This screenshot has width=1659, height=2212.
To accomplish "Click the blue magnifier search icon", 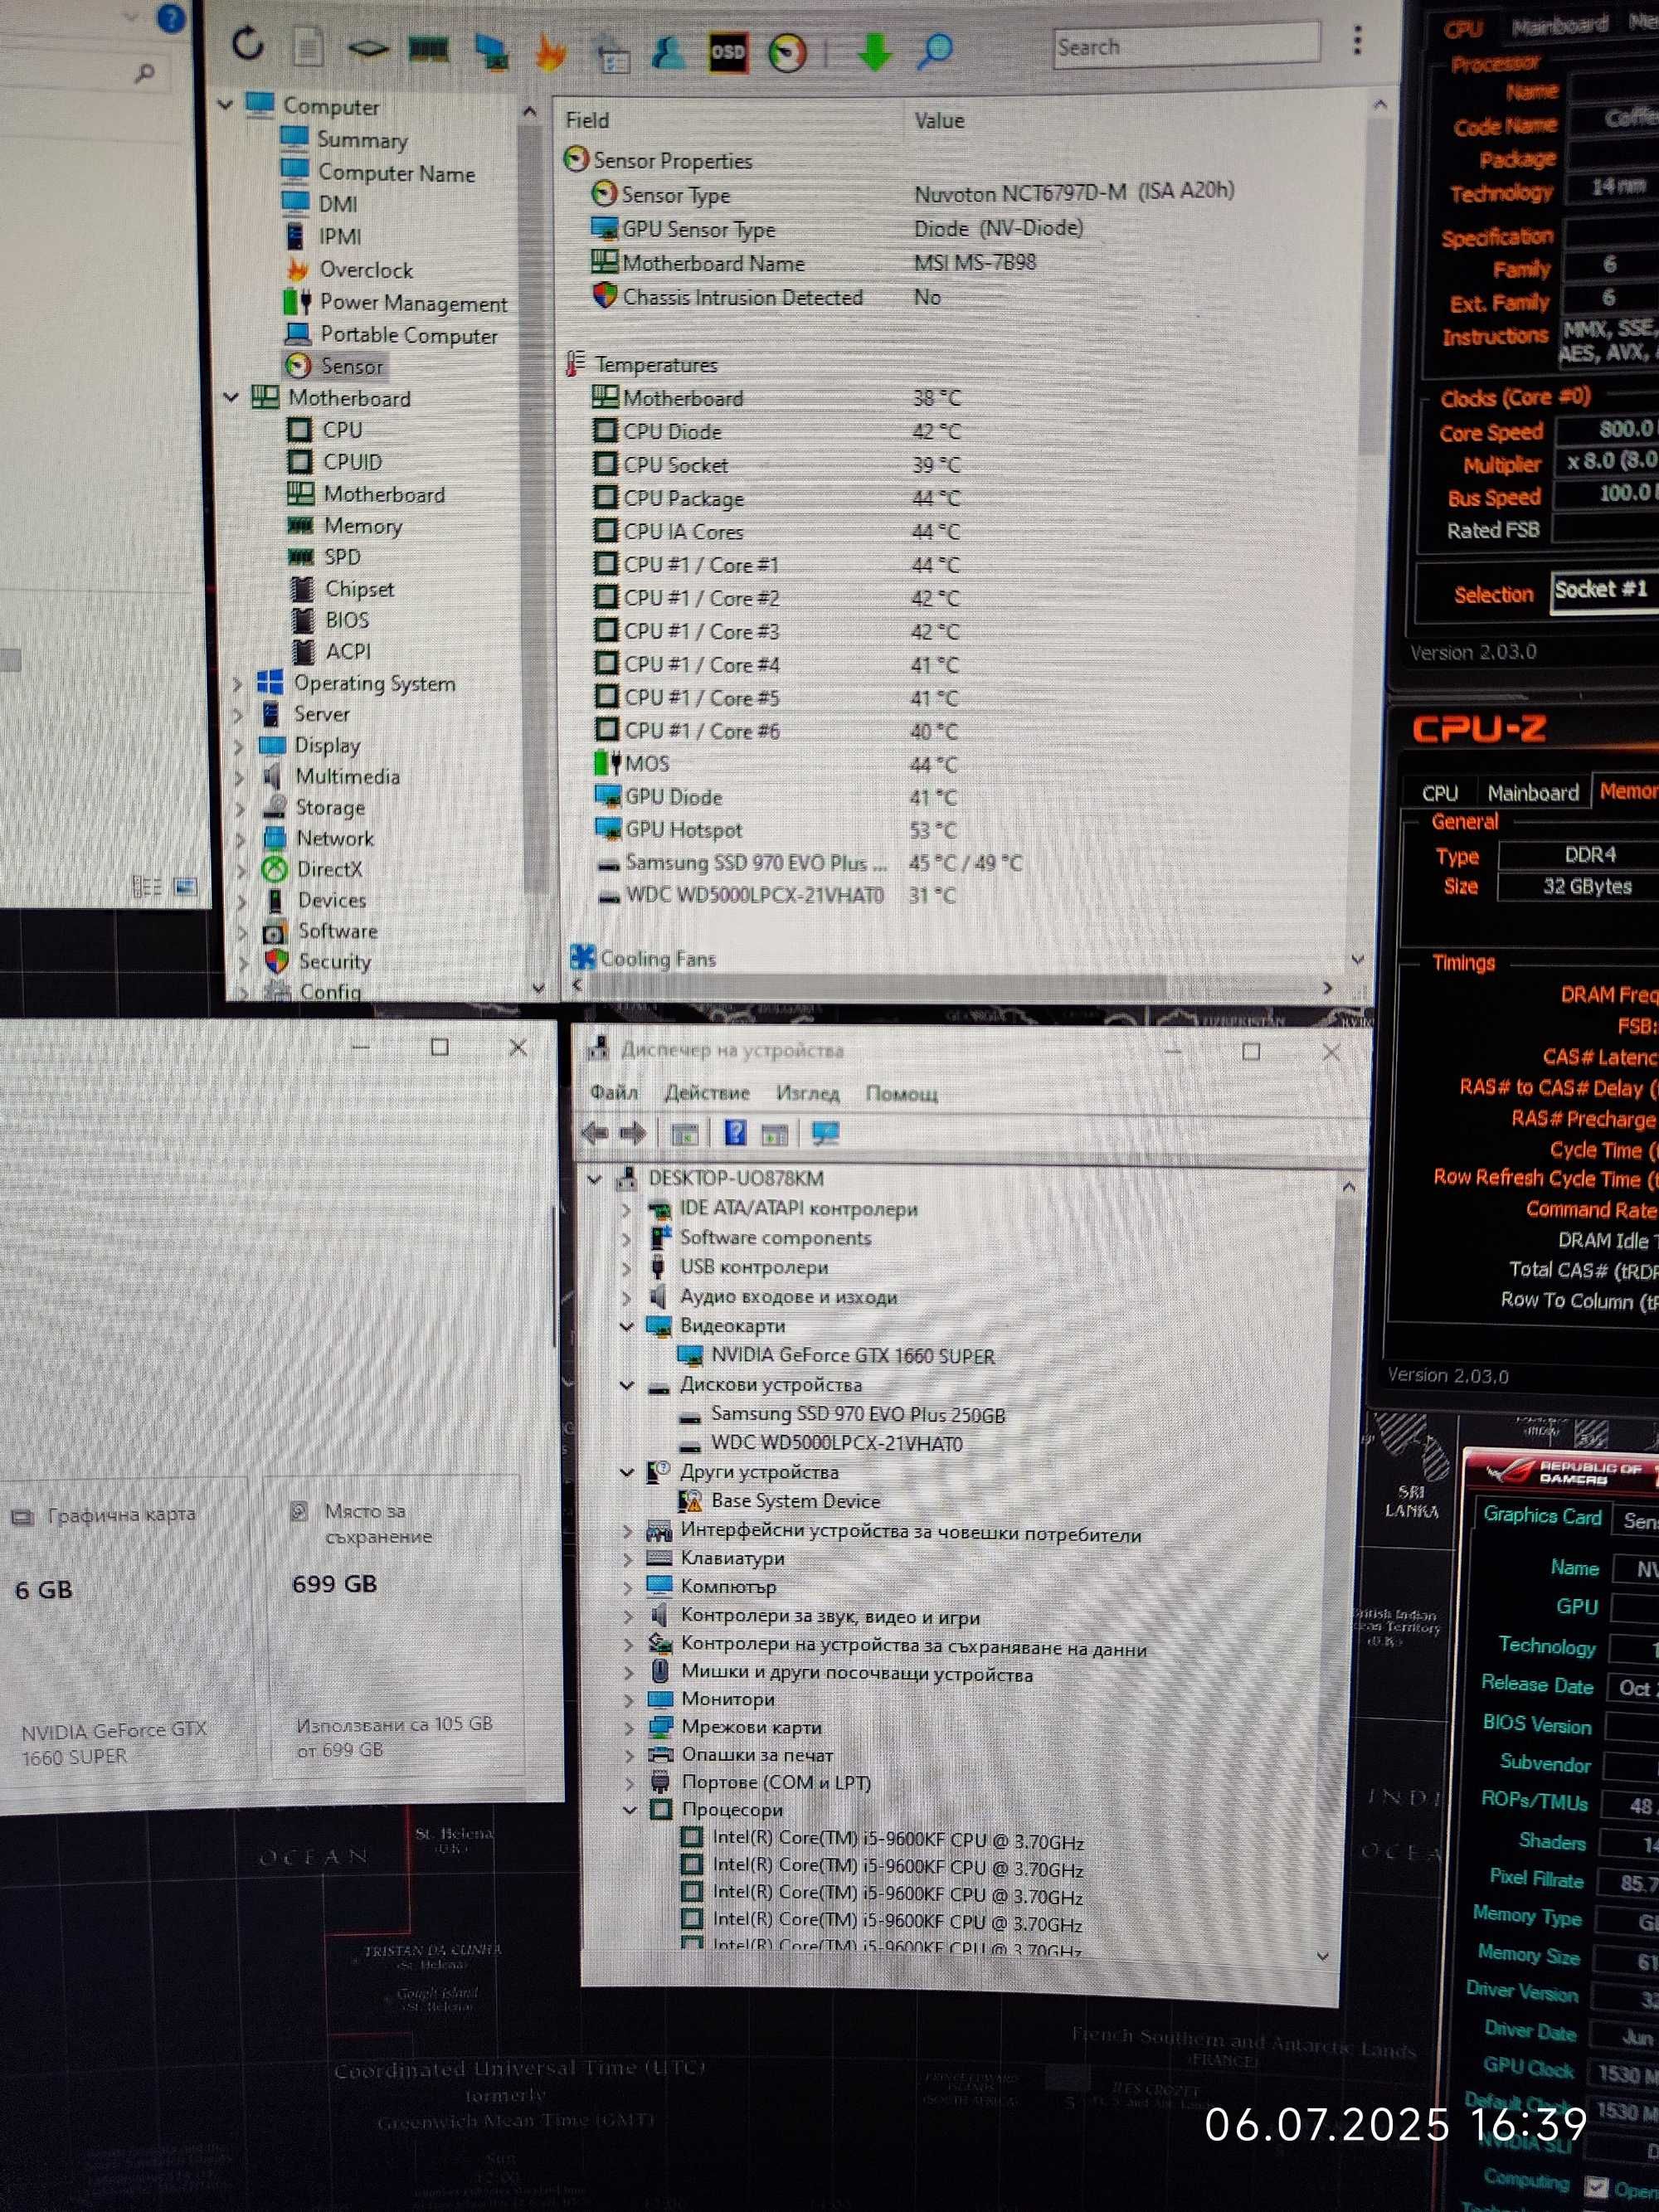I will coord(934,51).
